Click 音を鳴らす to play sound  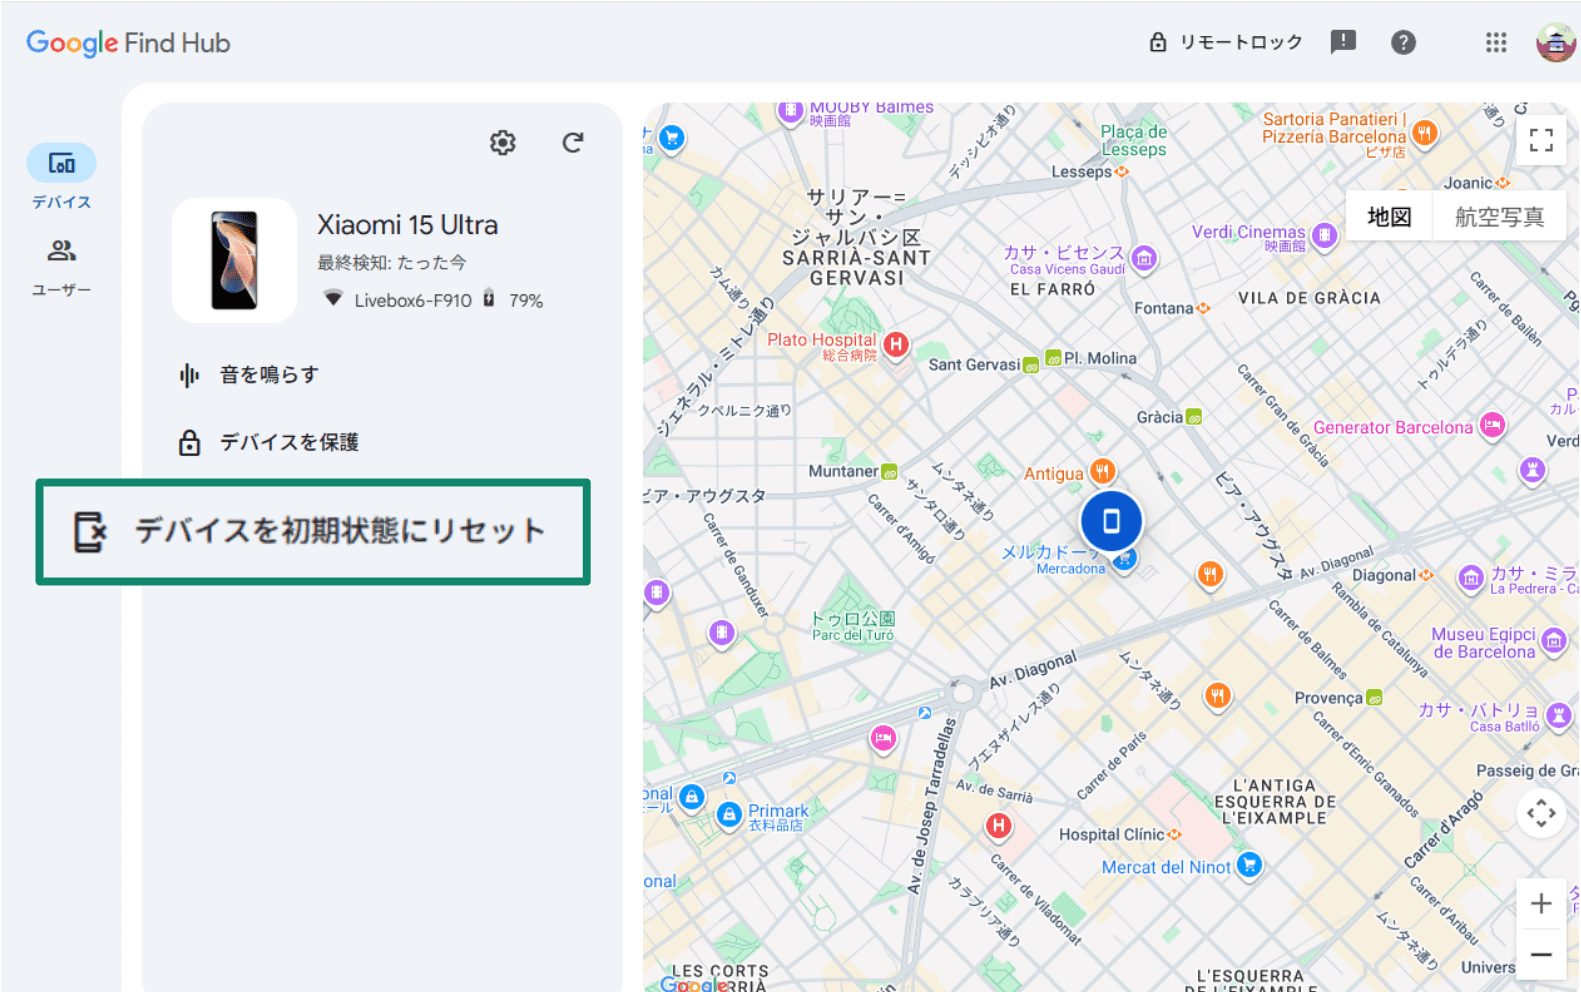(x=249, y=375)
